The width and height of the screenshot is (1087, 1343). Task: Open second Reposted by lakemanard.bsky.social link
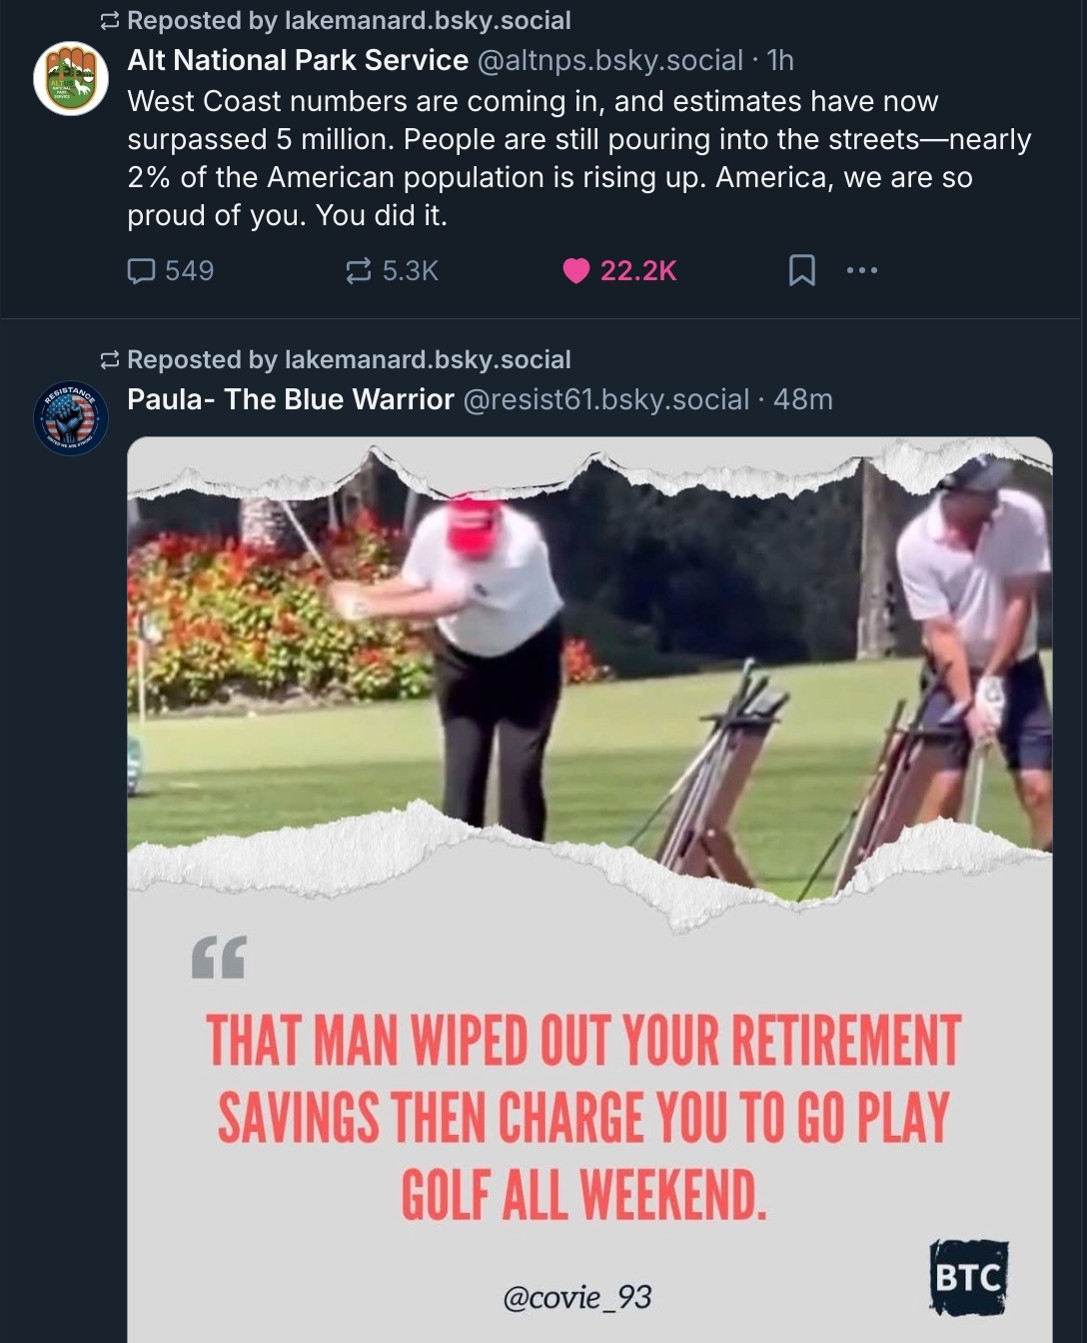click(x=349, y=359)
